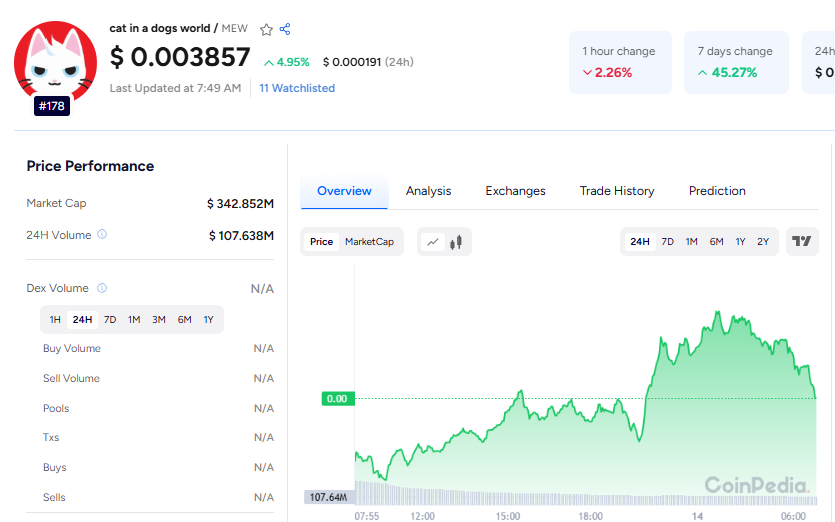Set chart range to 7D
835x522 pixels.
pos(667,242)
